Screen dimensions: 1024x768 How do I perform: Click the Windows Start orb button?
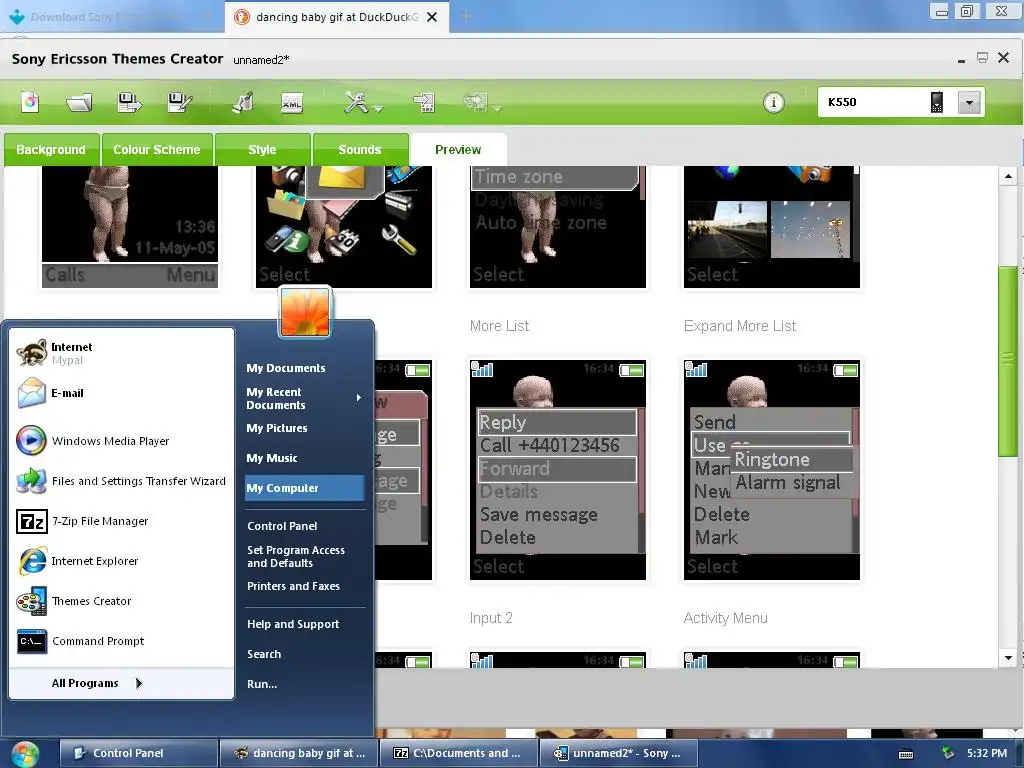click(x=25, y=754)
